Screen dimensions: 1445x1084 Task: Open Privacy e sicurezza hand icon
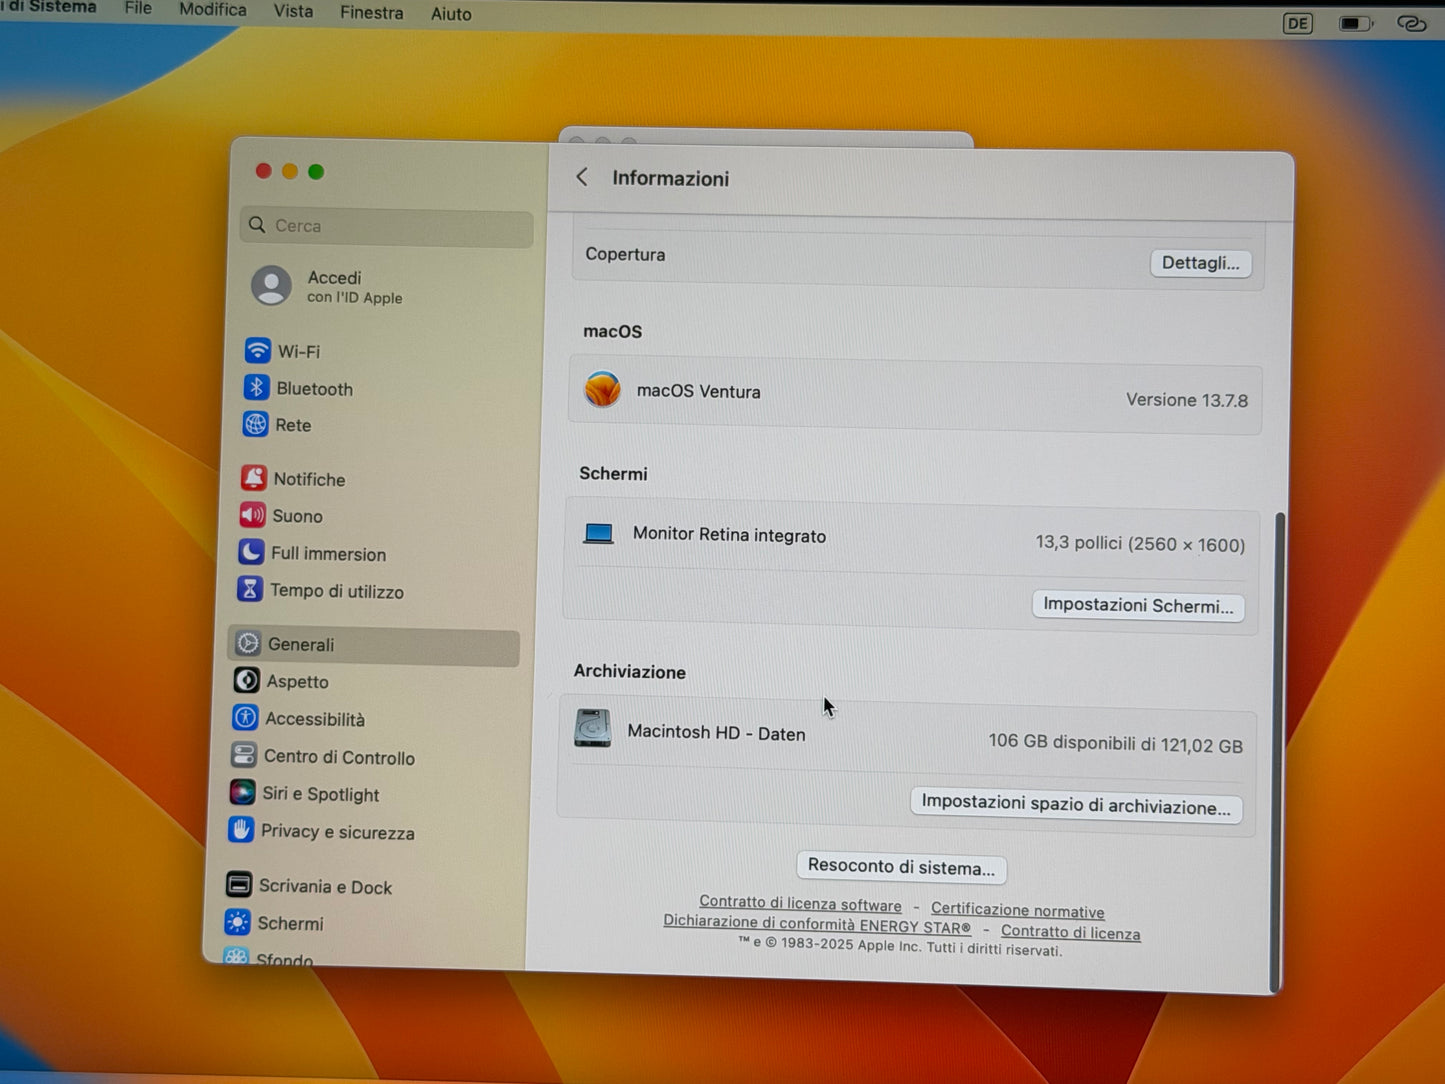tap(241, 829)
